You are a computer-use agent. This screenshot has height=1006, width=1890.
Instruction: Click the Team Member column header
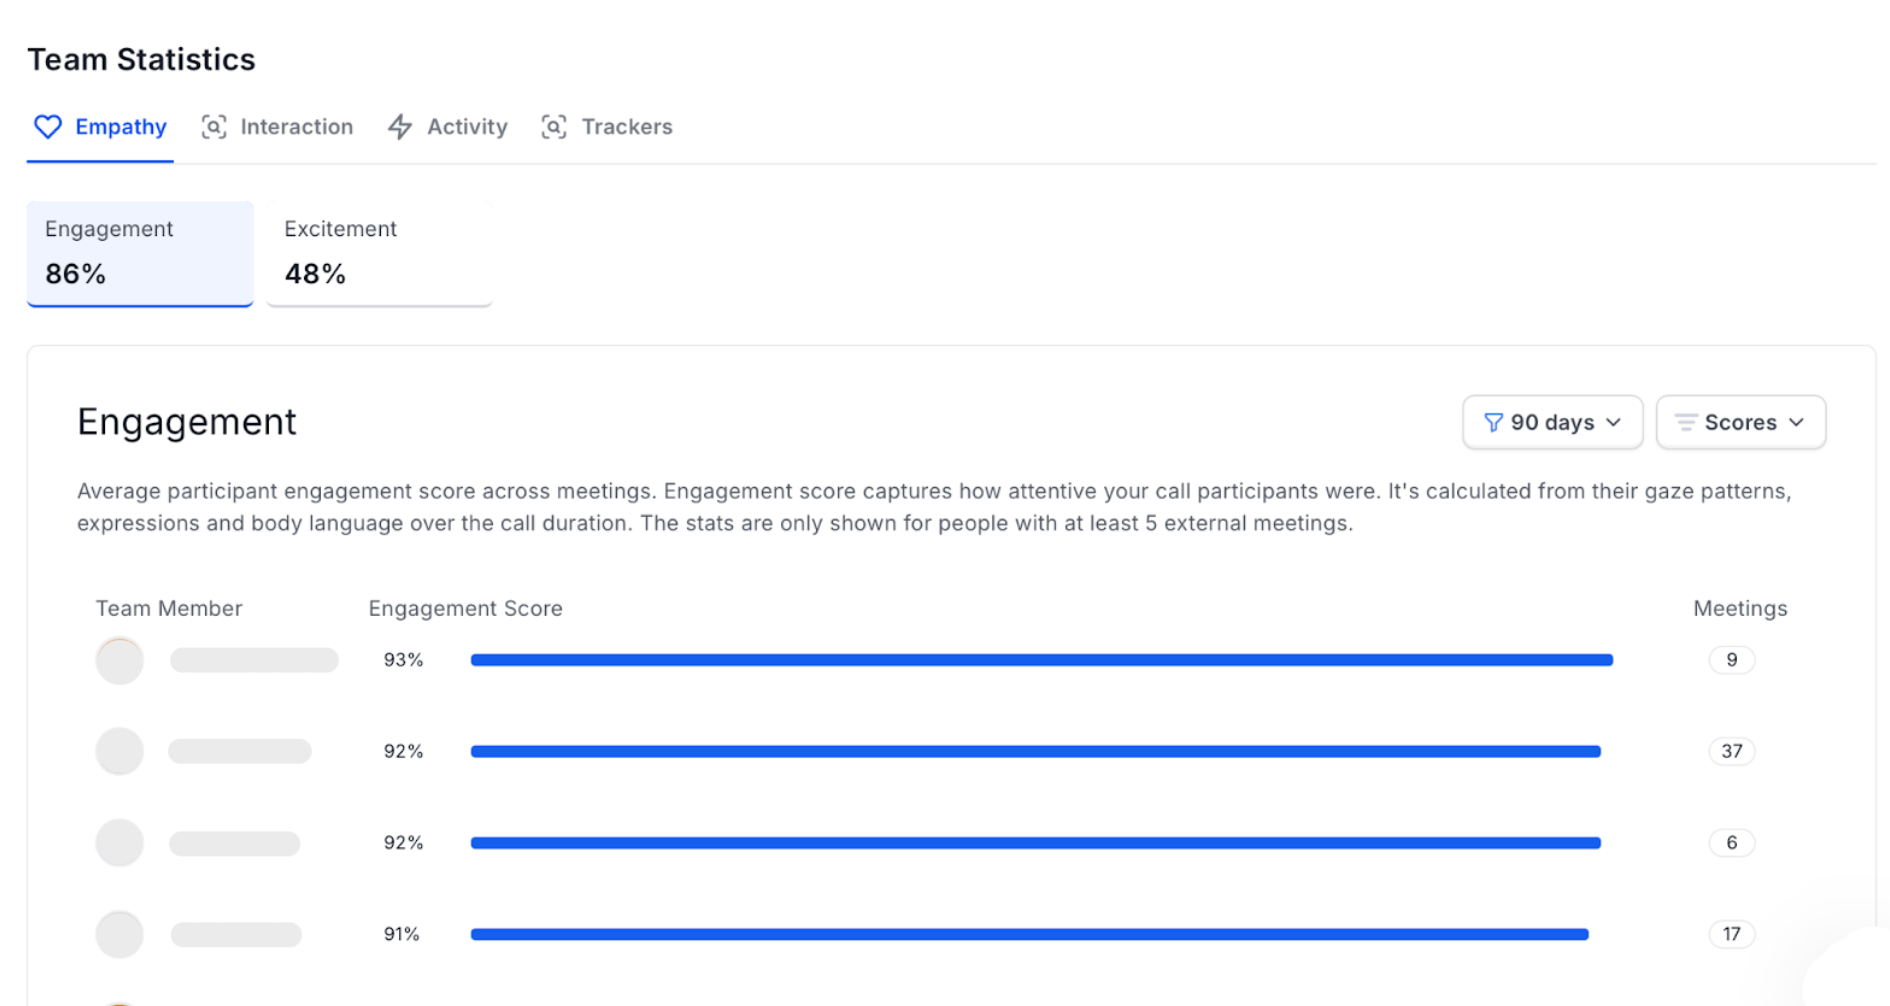click(169, 609)
